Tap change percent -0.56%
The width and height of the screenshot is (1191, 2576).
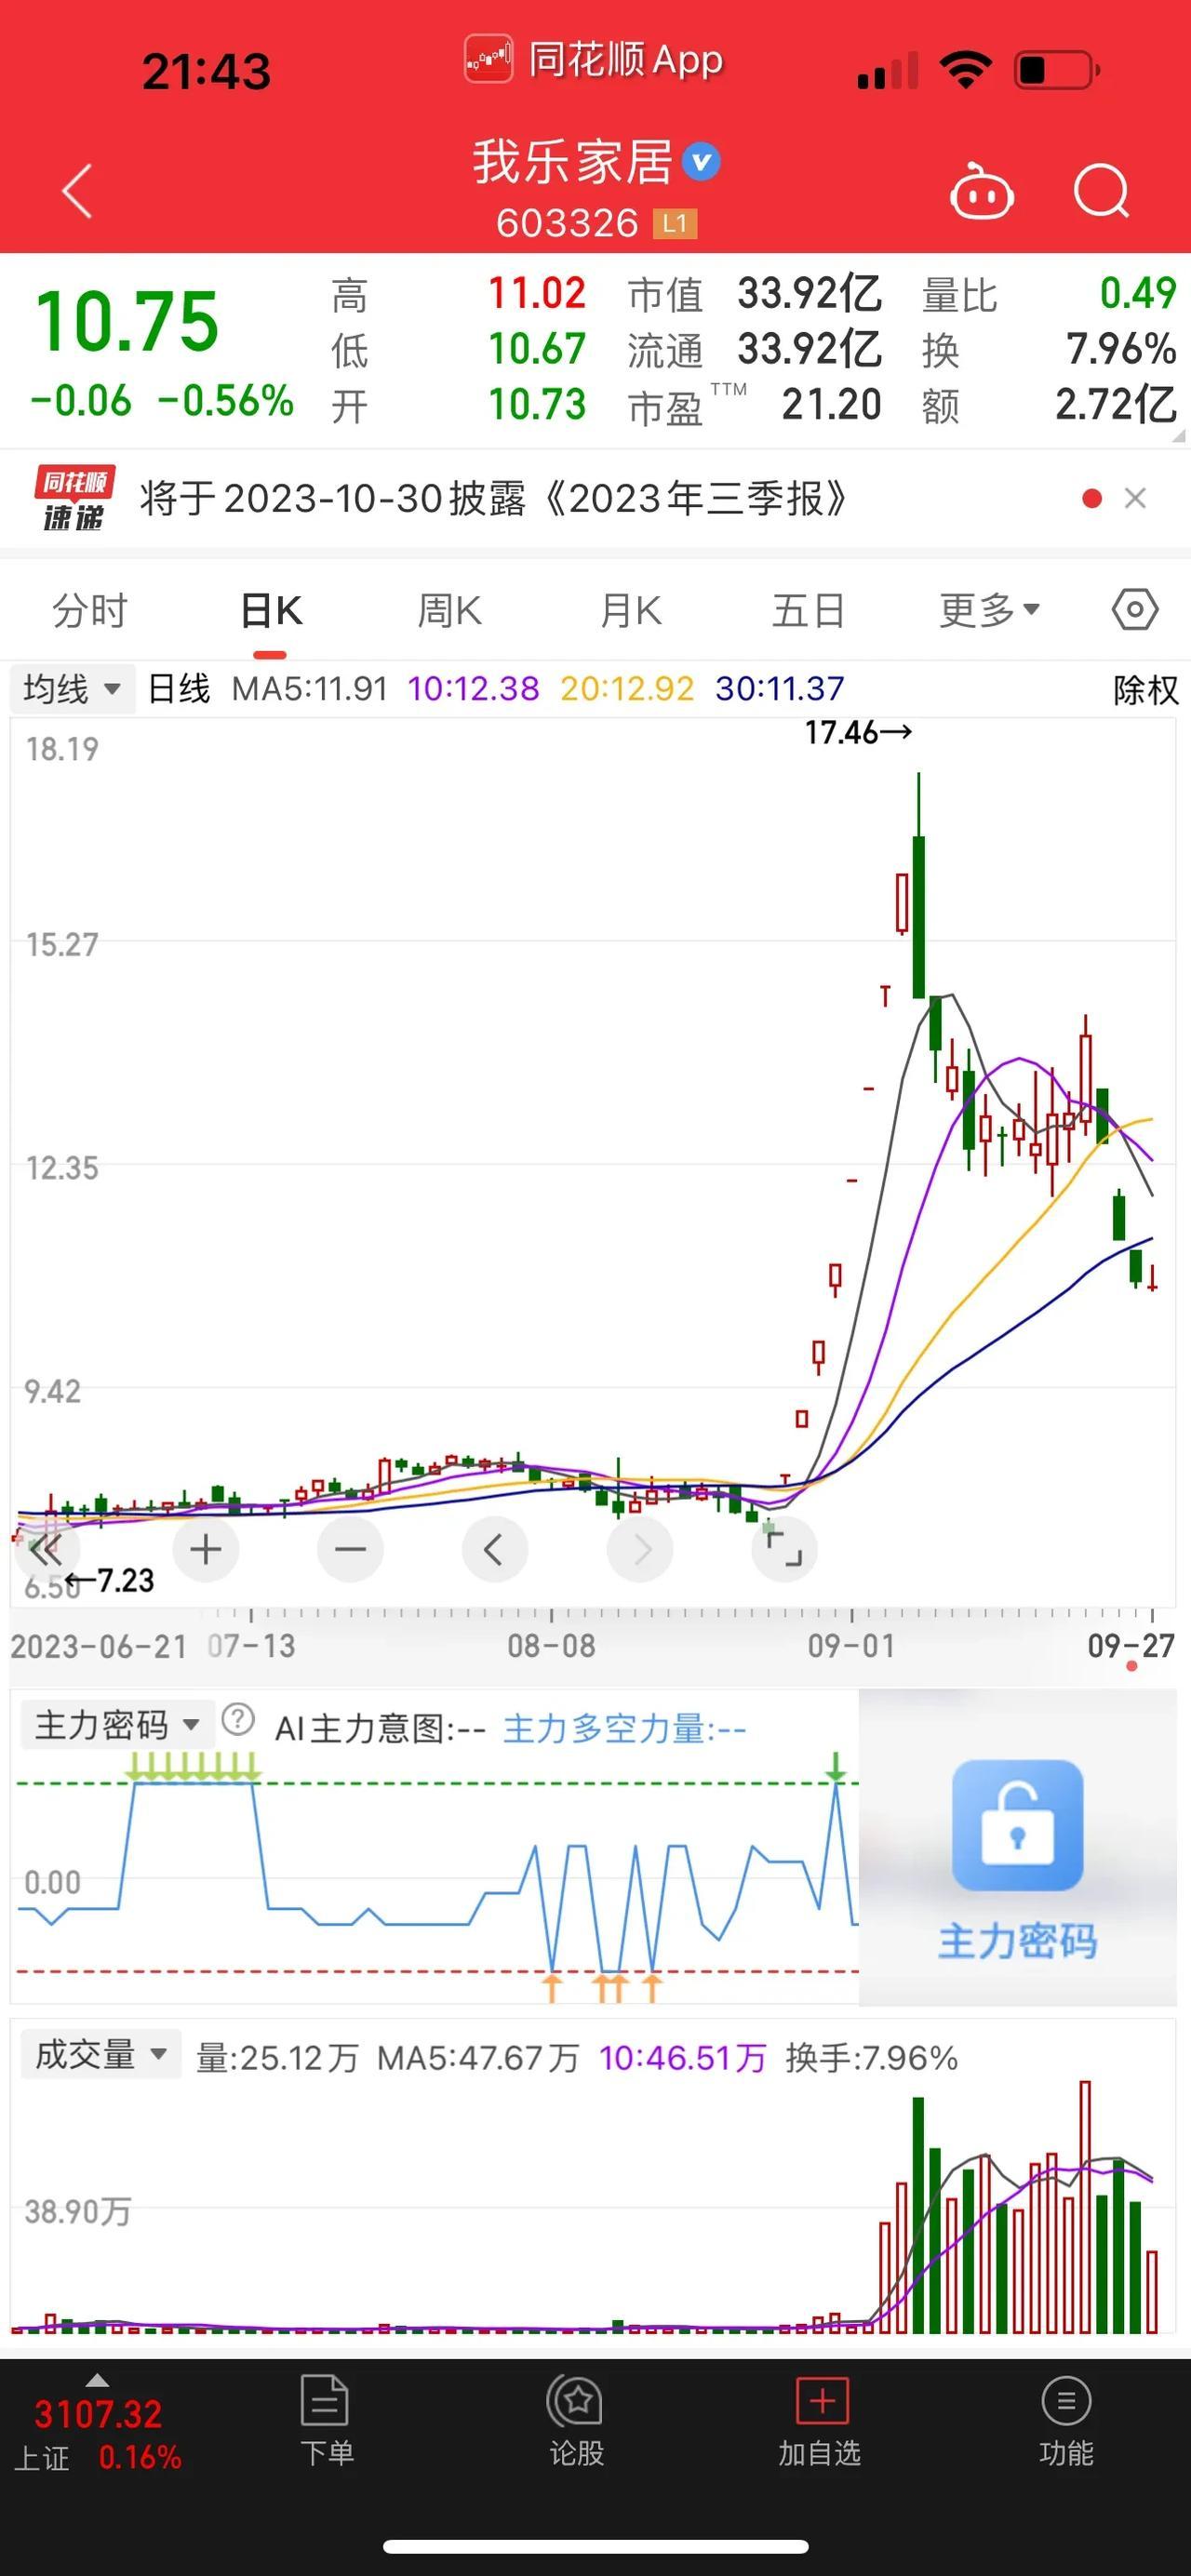point(226,401)
